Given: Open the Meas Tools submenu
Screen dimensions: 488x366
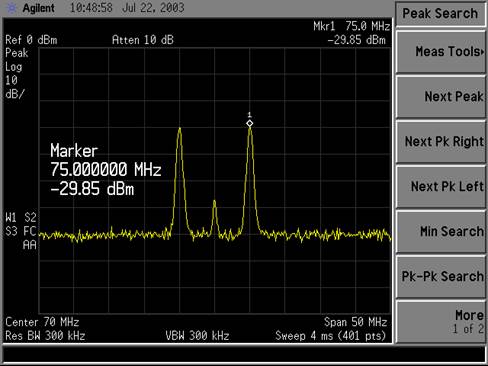Looking at the screenshot, I should coord(441,52).
